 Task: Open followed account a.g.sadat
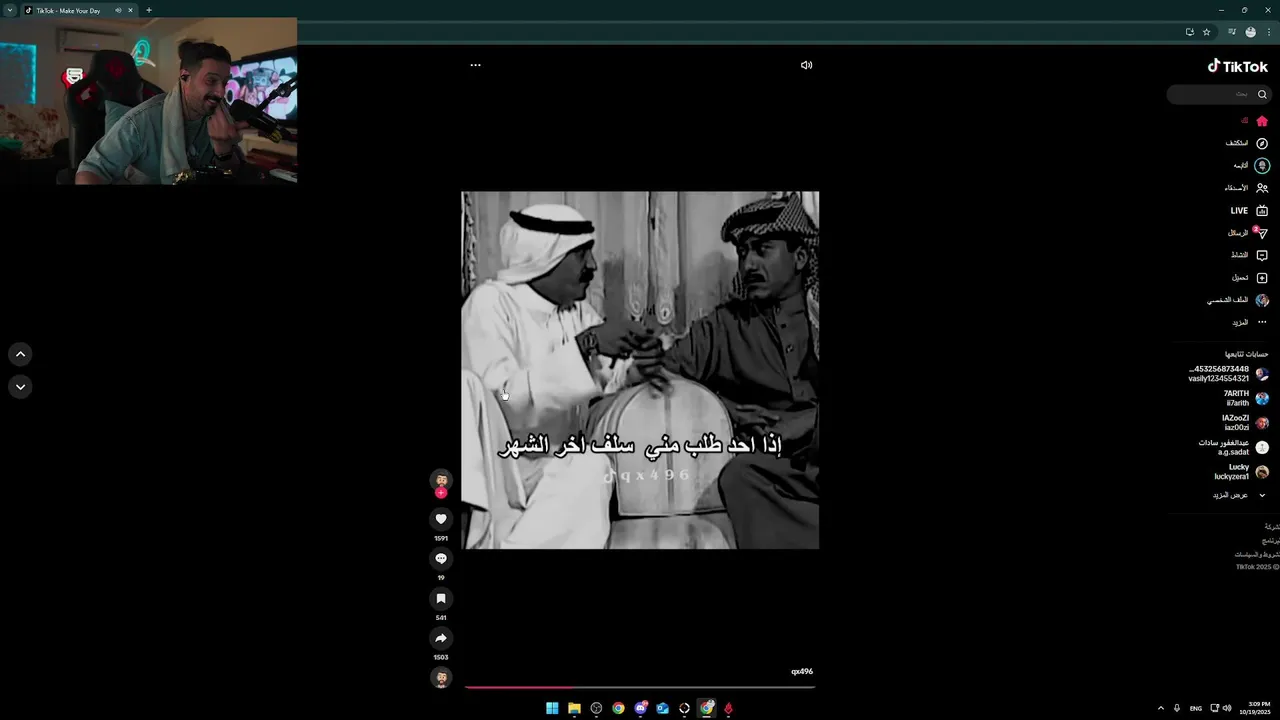pos(1234,447)
